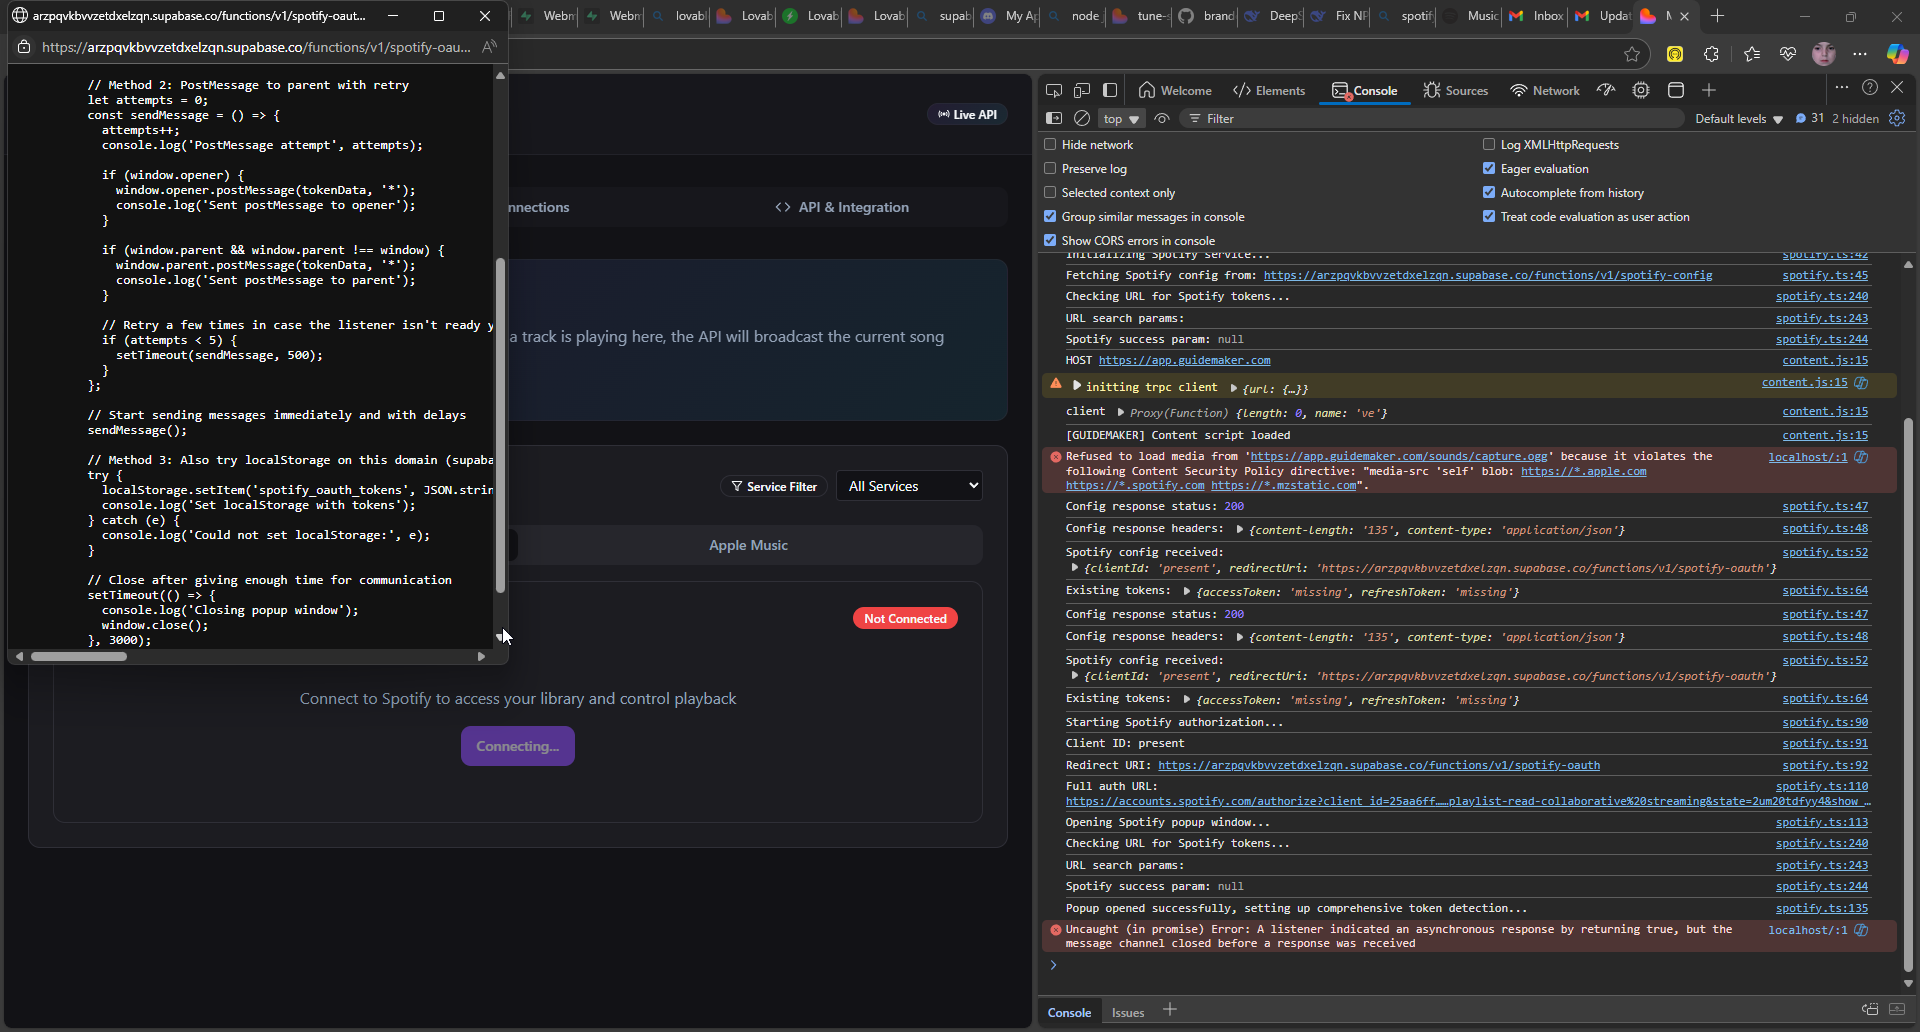
Task: Expand first Config response headers object
Action: point(1240,529)
